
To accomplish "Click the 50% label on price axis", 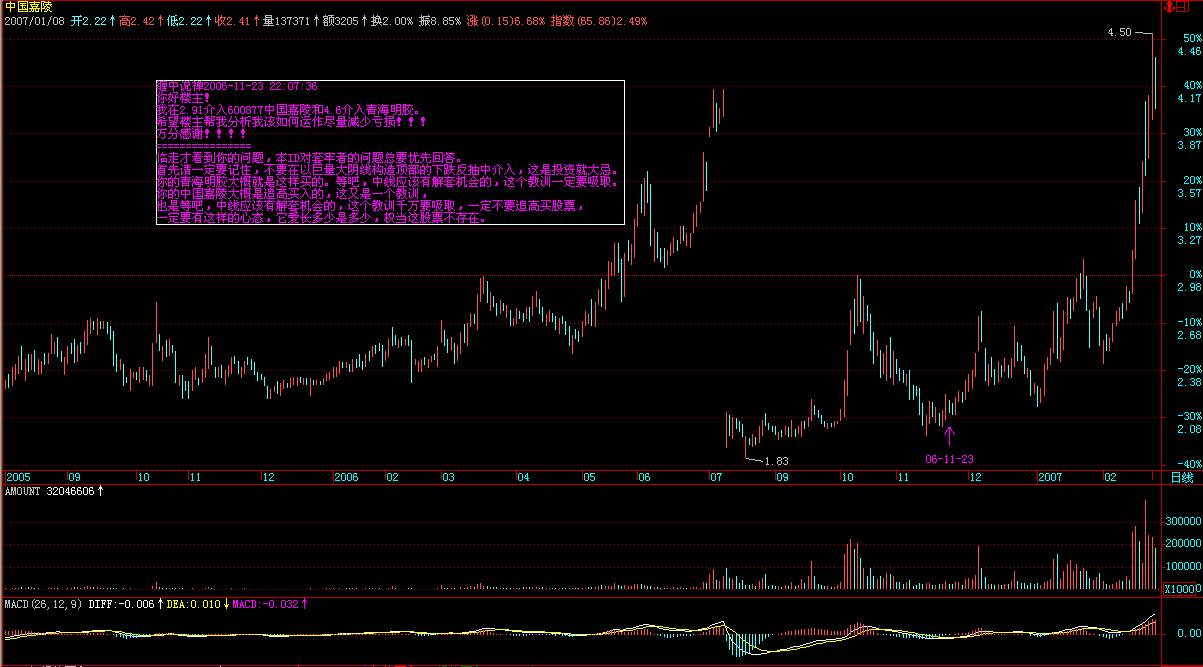I will point(1190,38).
